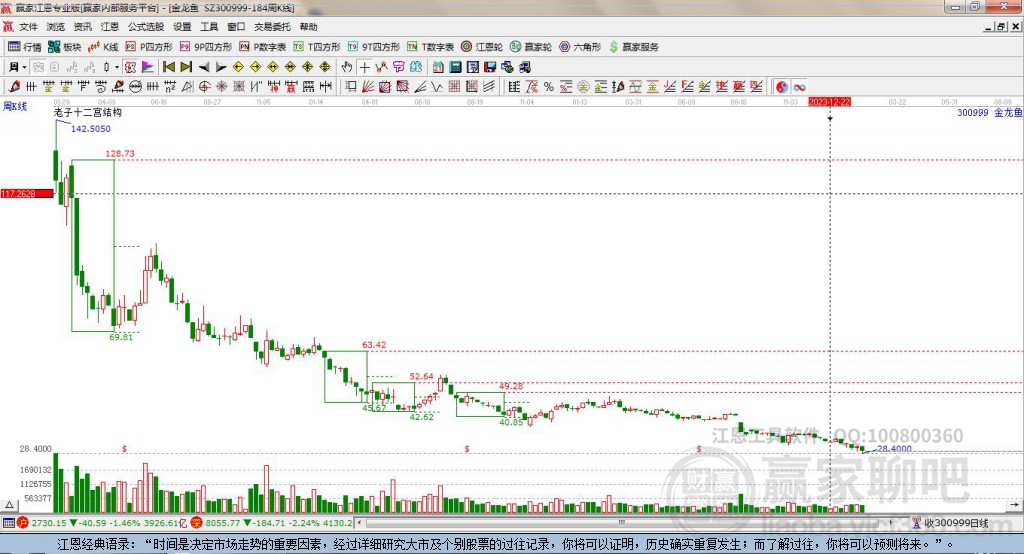
Task: Toggle the 权 rights-adjustment button
Action: 131,67
